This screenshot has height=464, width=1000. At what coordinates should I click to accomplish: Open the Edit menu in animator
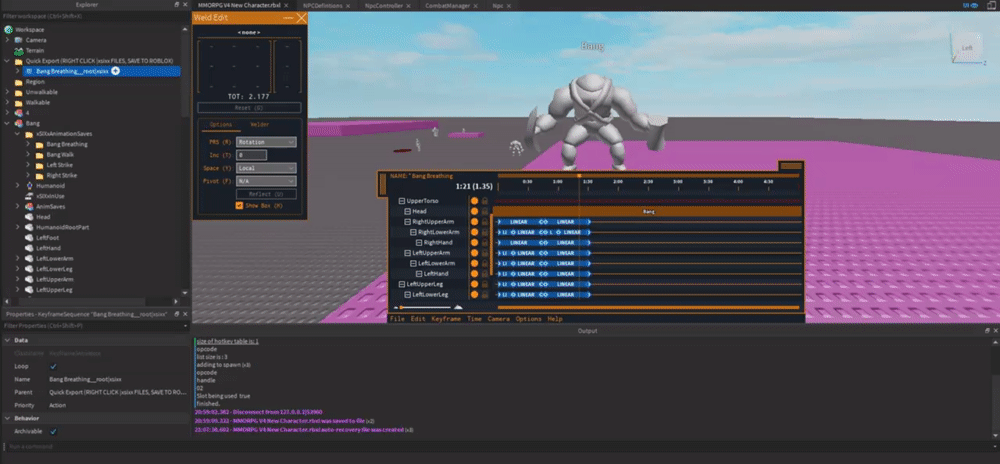click(418, 319)
